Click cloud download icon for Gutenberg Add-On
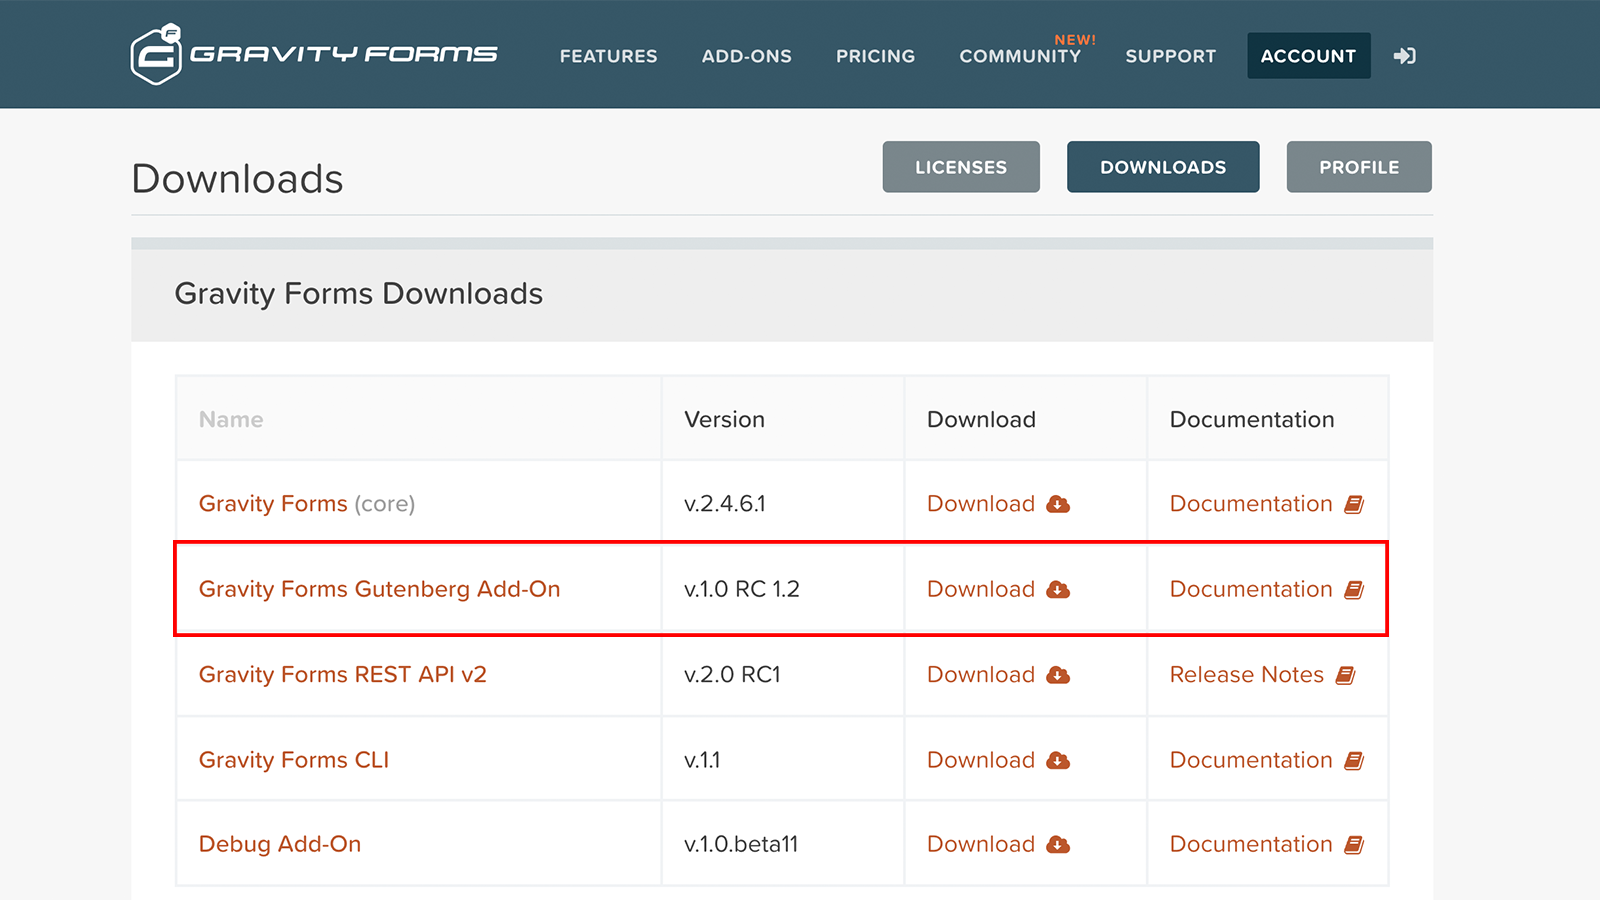 [x=1058, y=590]
